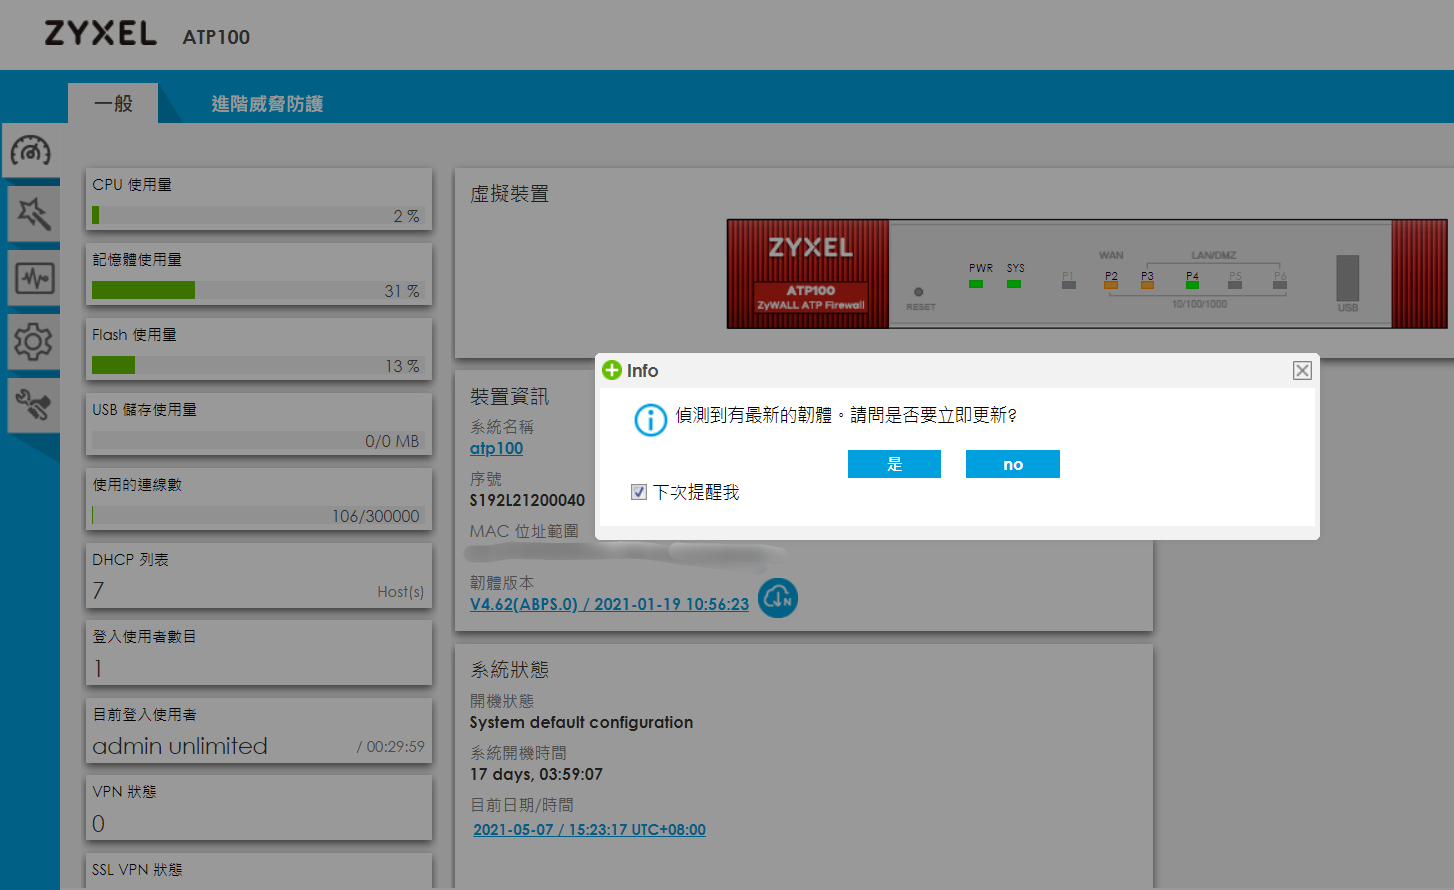Open the Monitor heartbeat icon in sidebar

pyautogui.click(x=34, y=278)
